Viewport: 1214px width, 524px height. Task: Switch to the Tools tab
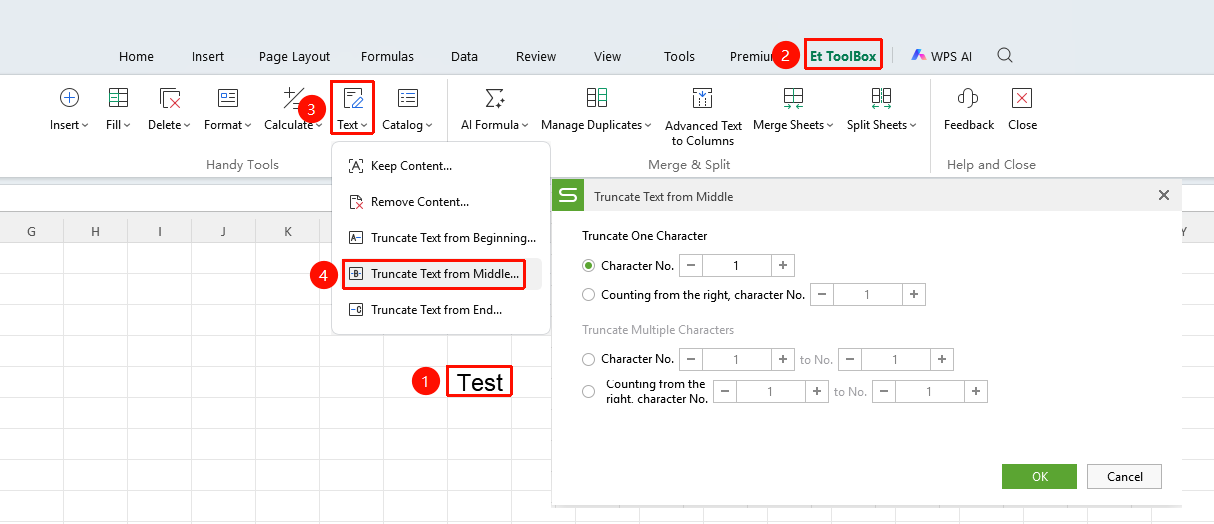coord(679,56)
